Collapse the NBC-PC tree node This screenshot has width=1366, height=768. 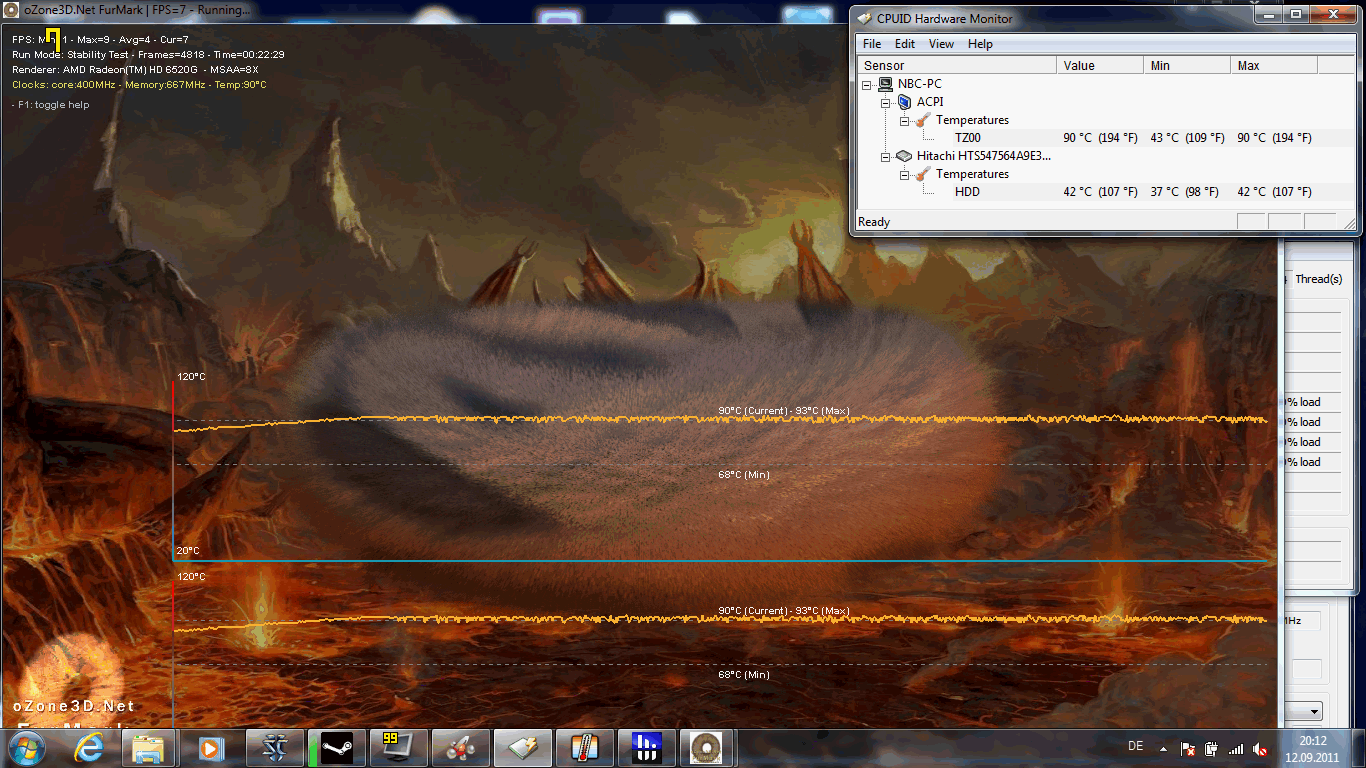(x=867, y=84)
